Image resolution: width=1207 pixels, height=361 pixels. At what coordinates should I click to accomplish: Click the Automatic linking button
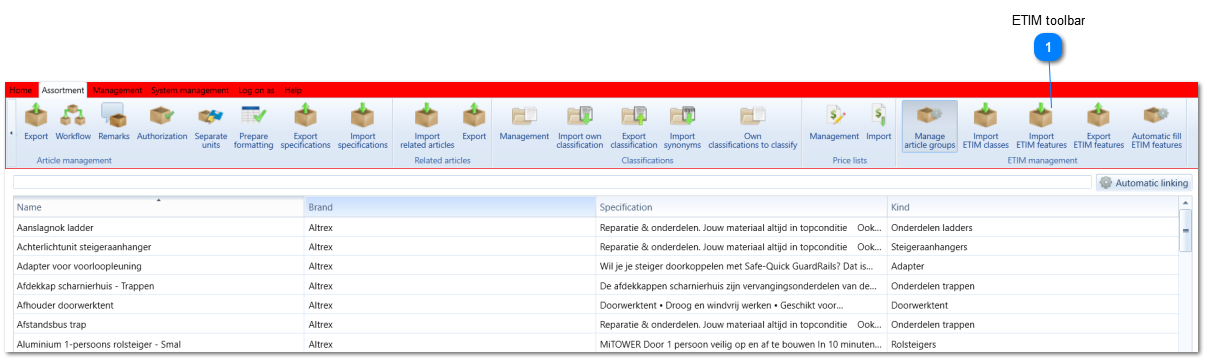pos(1144,183)
